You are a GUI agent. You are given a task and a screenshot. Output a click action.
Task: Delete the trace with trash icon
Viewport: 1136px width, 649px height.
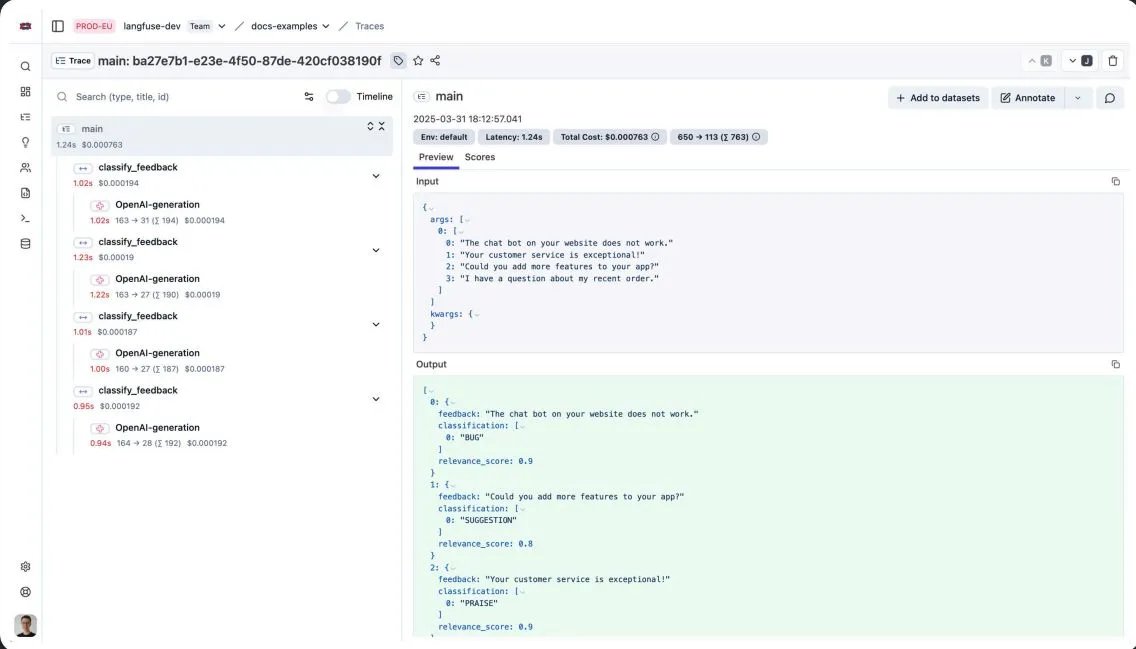pyautogui.click(x=1112, y=61)
